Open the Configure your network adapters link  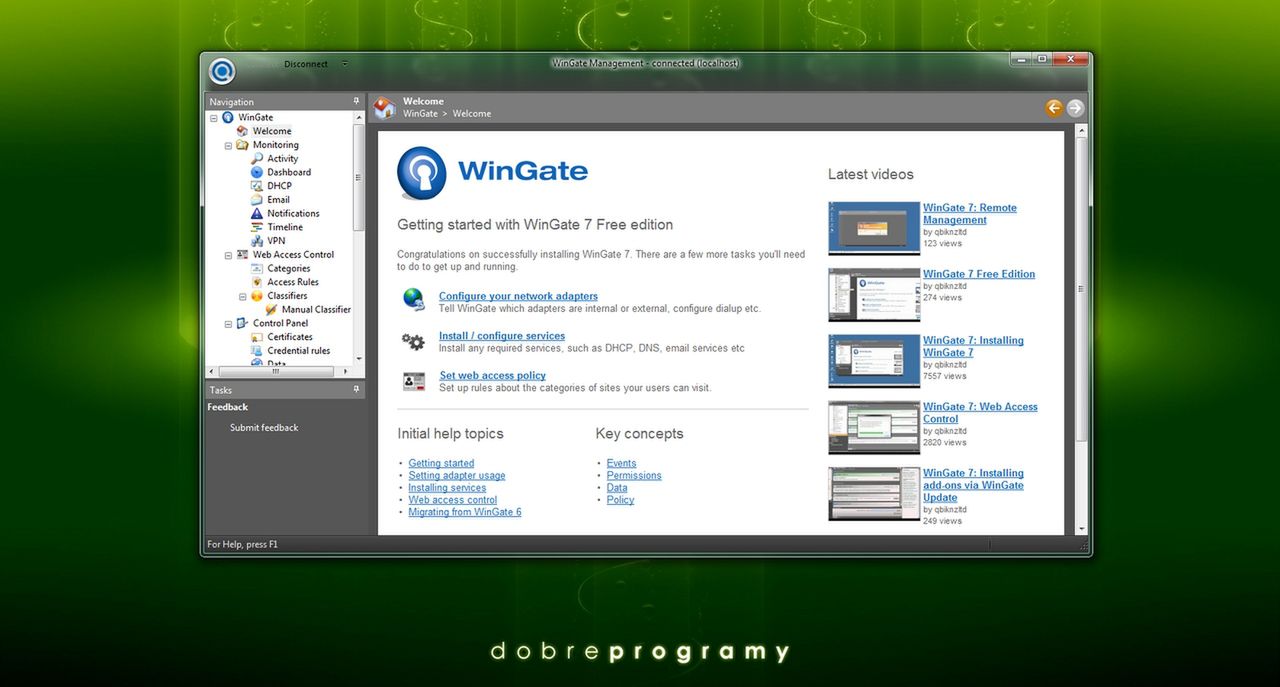(518, 295)
